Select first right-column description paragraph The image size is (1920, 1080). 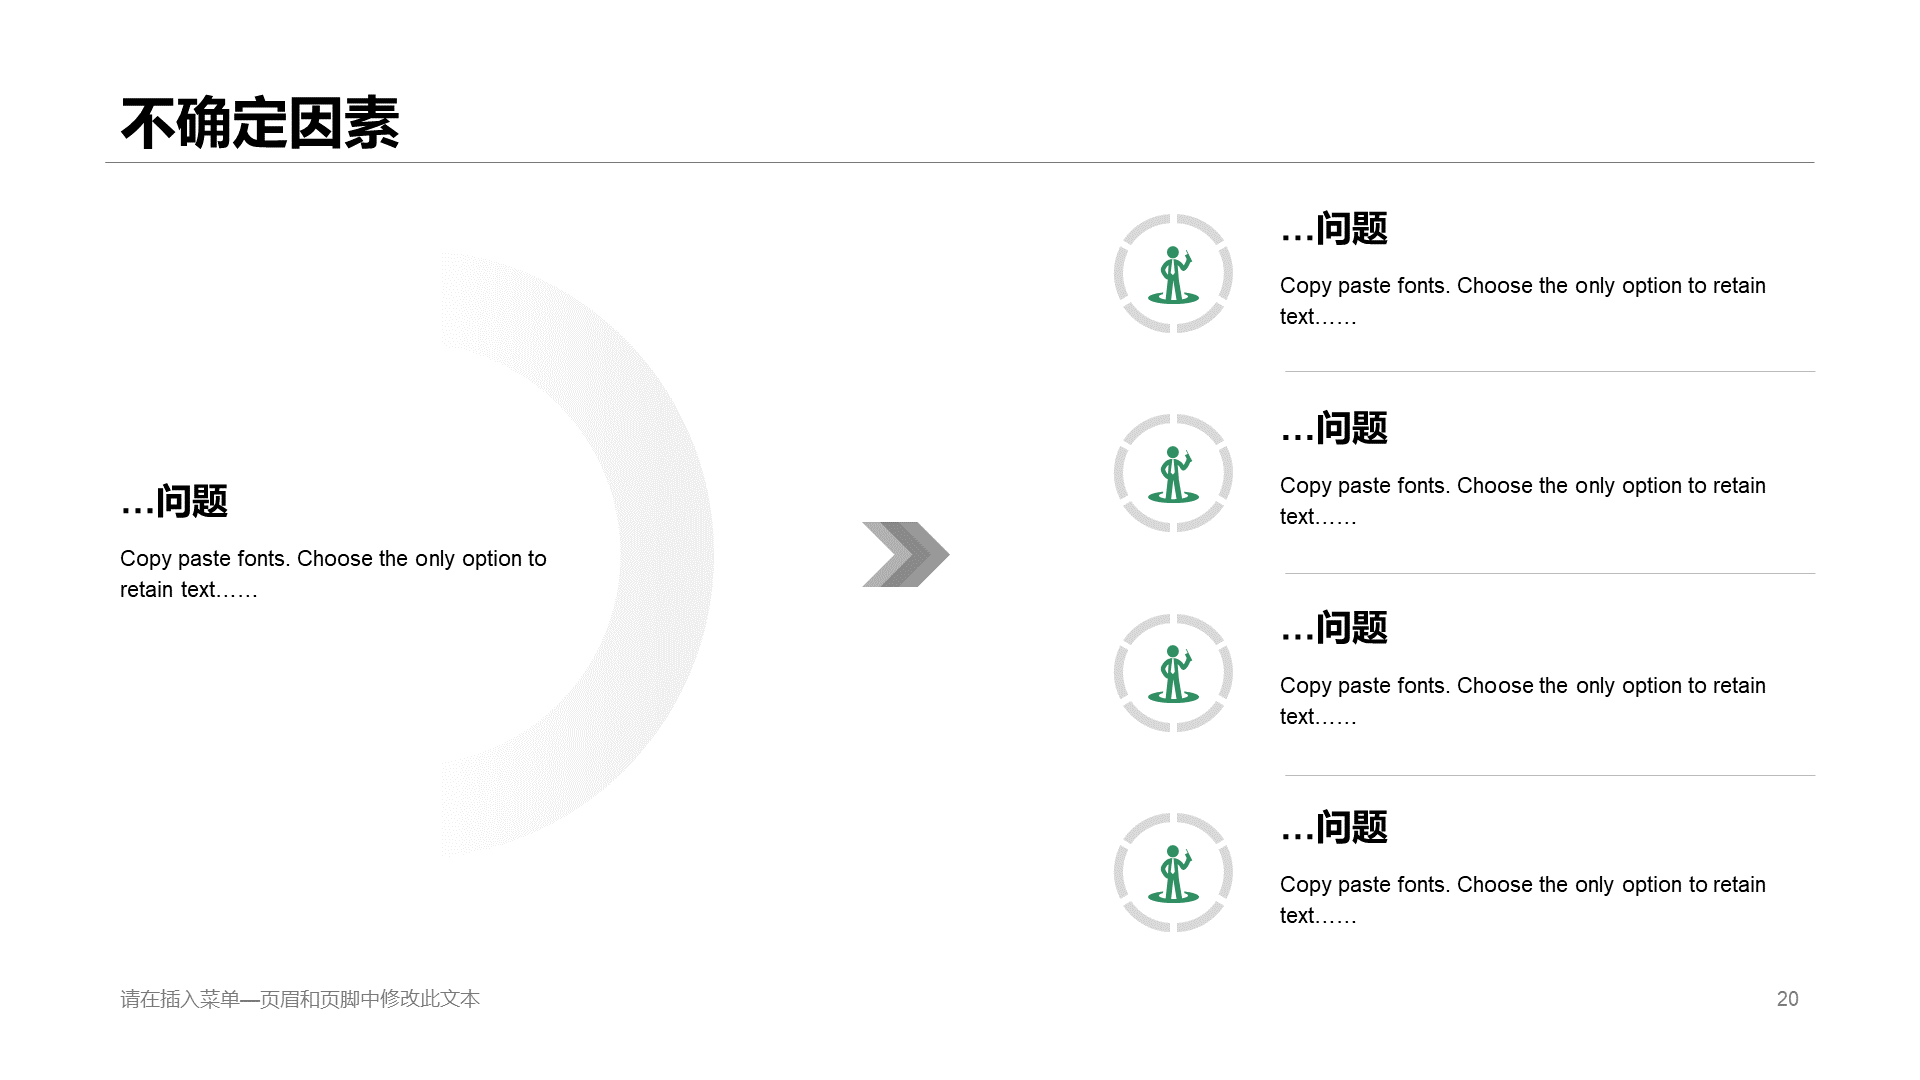[1523, 301]
